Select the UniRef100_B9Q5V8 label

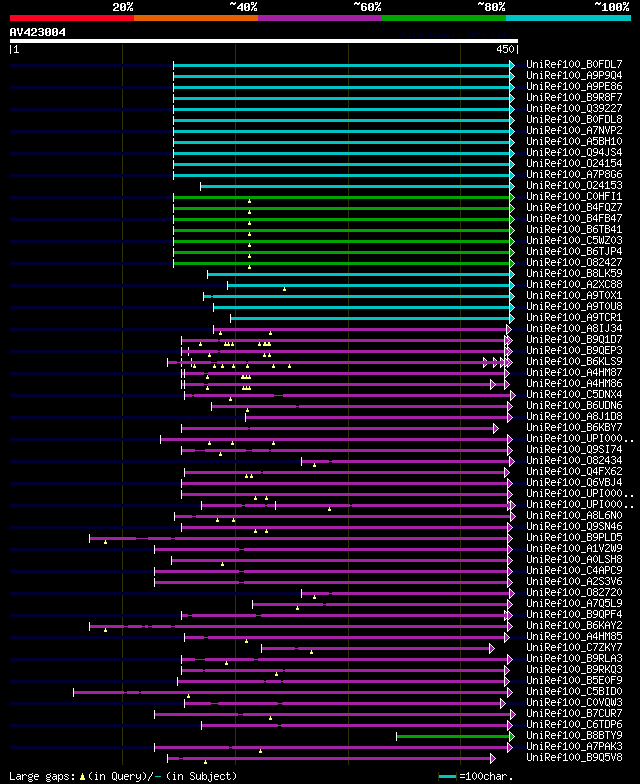pos(574,758)
